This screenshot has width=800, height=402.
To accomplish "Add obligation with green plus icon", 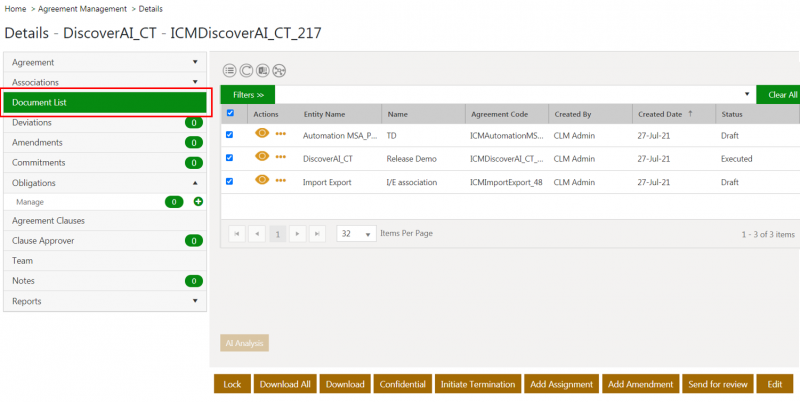I will click(198, 202).
